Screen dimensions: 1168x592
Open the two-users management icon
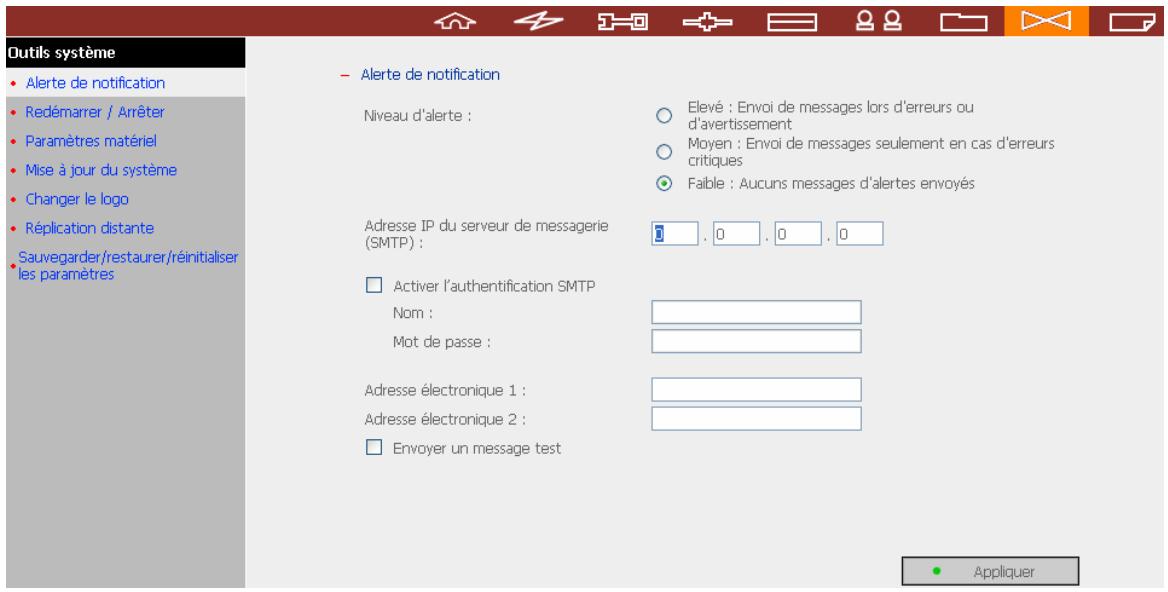click(878, 22)
